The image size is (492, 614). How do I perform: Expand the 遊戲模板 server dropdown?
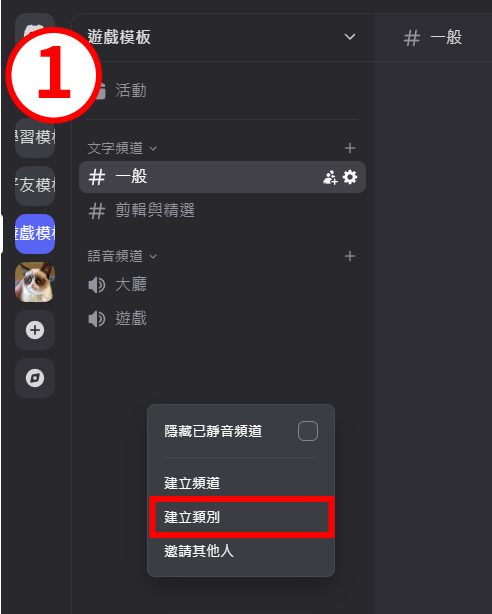349,37
